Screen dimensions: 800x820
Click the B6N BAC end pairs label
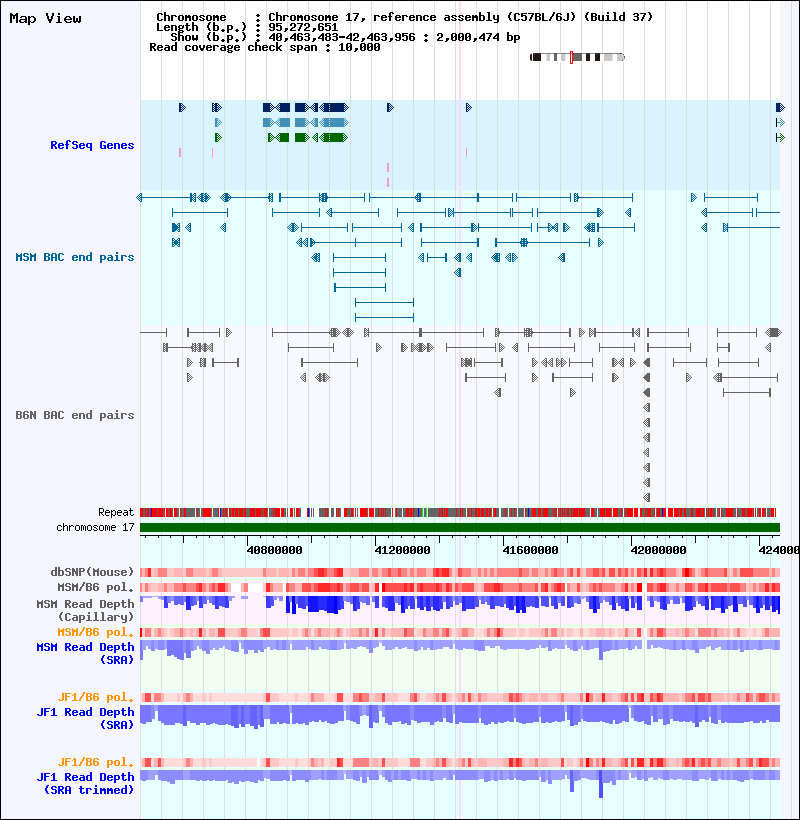click(75, 415)
